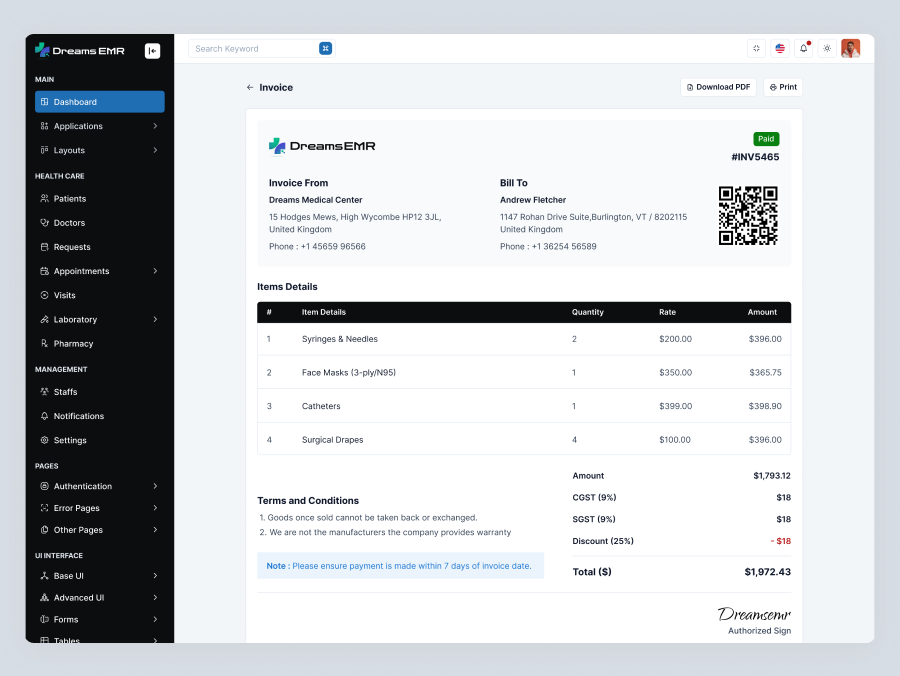
Task: Click the Visits icon in sidebar
Action: tap(44, 295)
